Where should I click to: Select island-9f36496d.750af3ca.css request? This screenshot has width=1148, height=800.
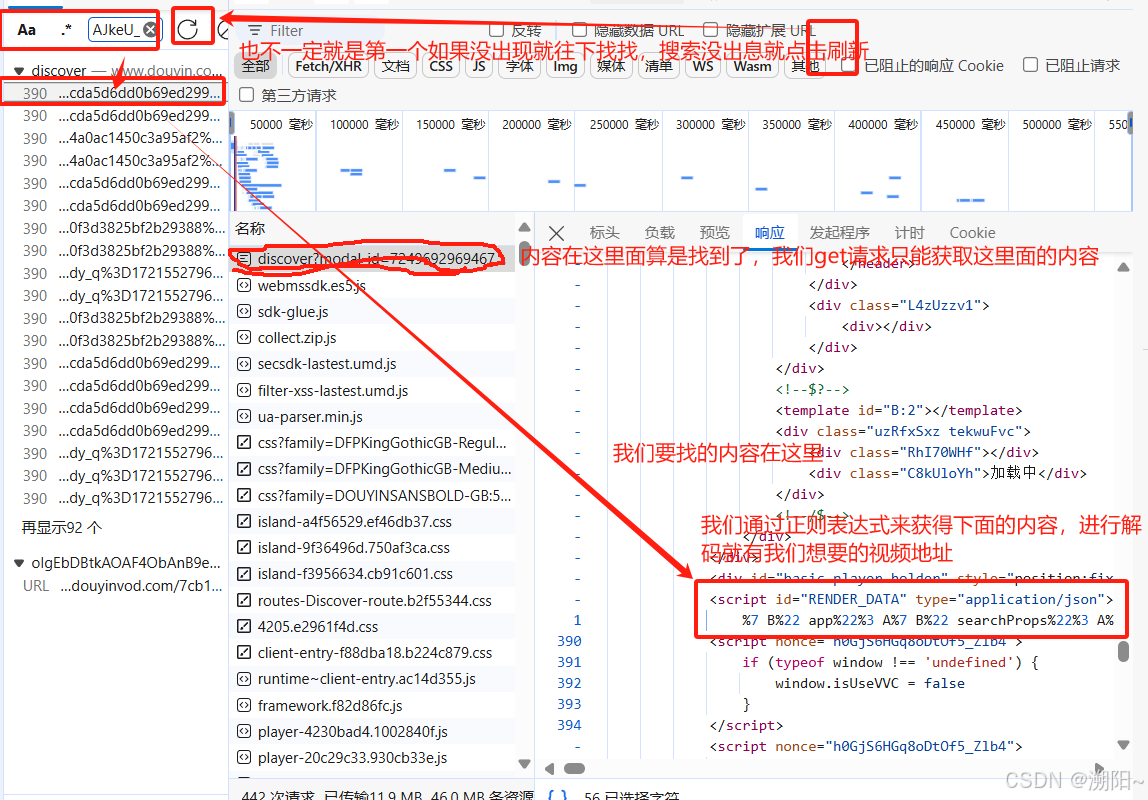click(x=373, y=548)
